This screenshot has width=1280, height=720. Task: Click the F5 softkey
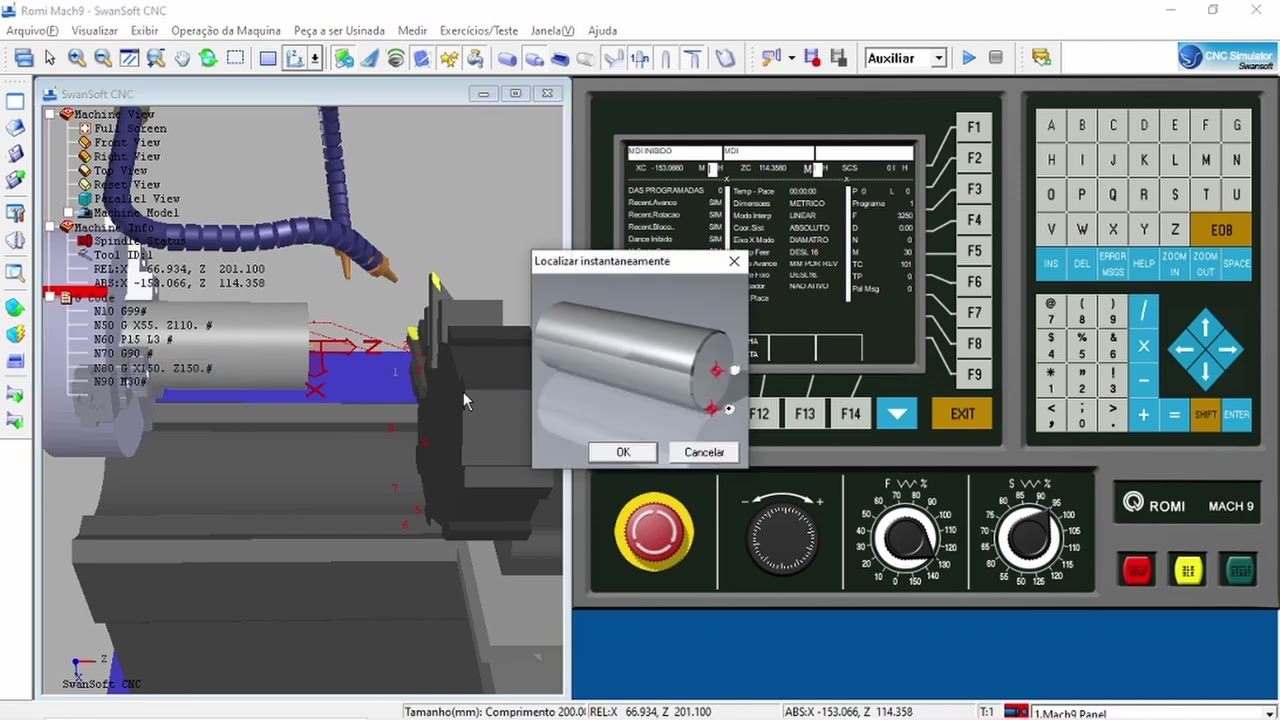point(974,251)
